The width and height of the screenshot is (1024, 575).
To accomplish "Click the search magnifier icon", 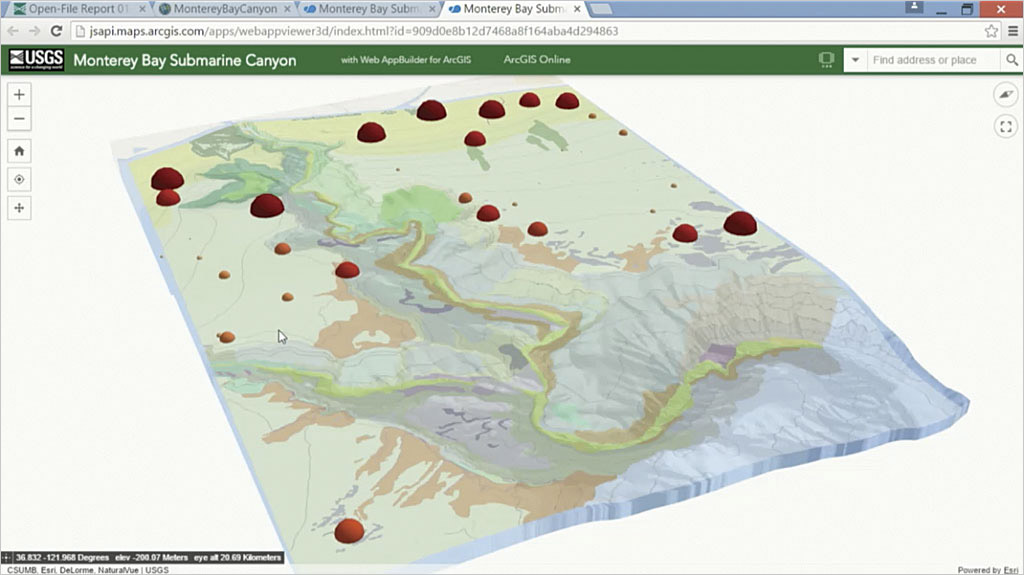I will click(1012, 60).
